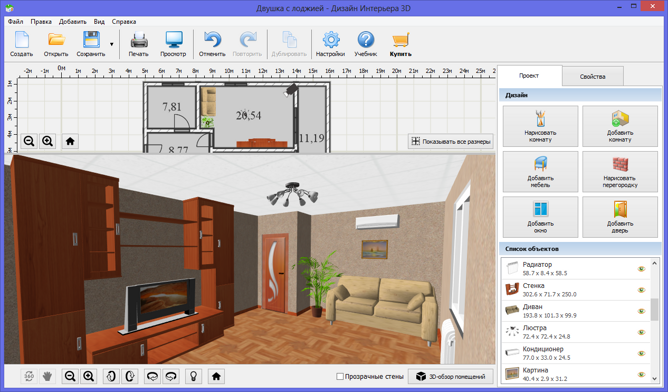Screen dimensions: 668x392
Task: Open Настройки gear icon
Action: pyautogui.click(x=331, y=40)
